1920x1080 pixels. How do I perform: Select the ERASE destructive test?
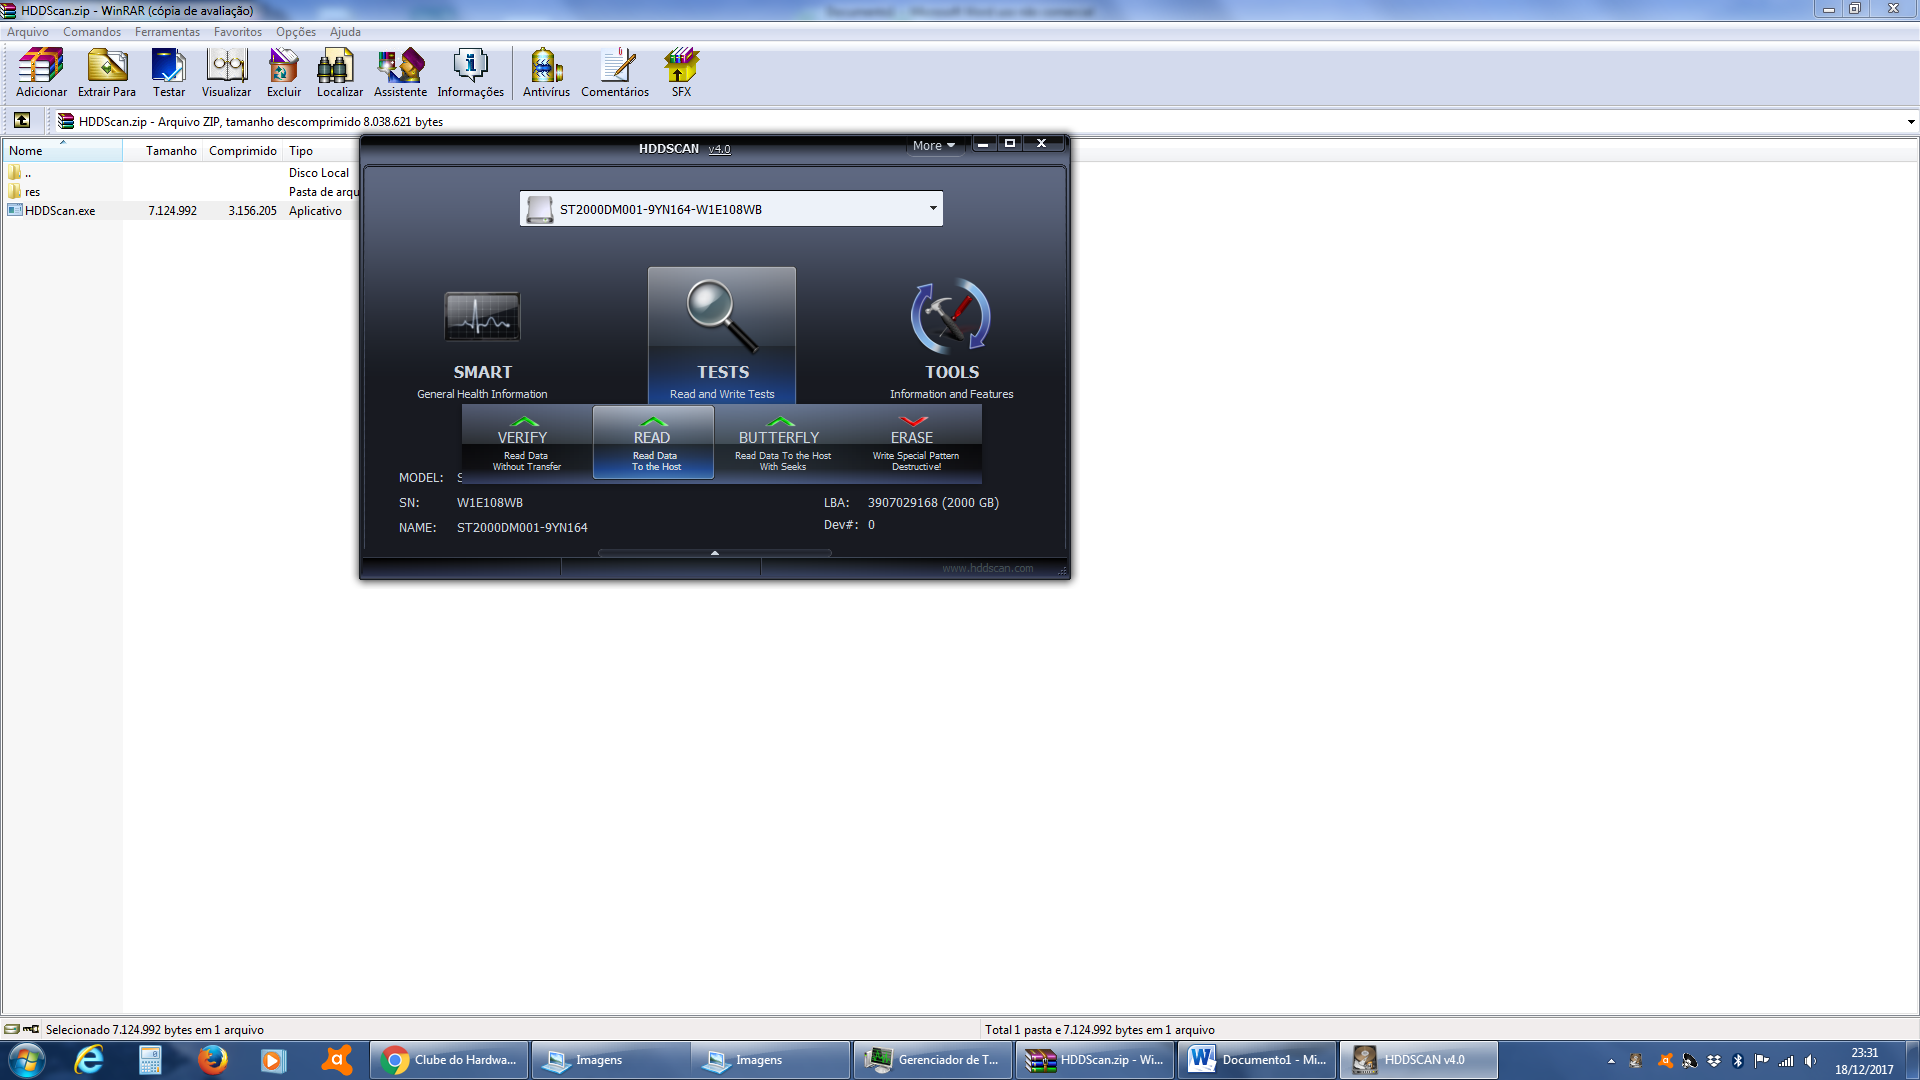click(x=914, y=442)
